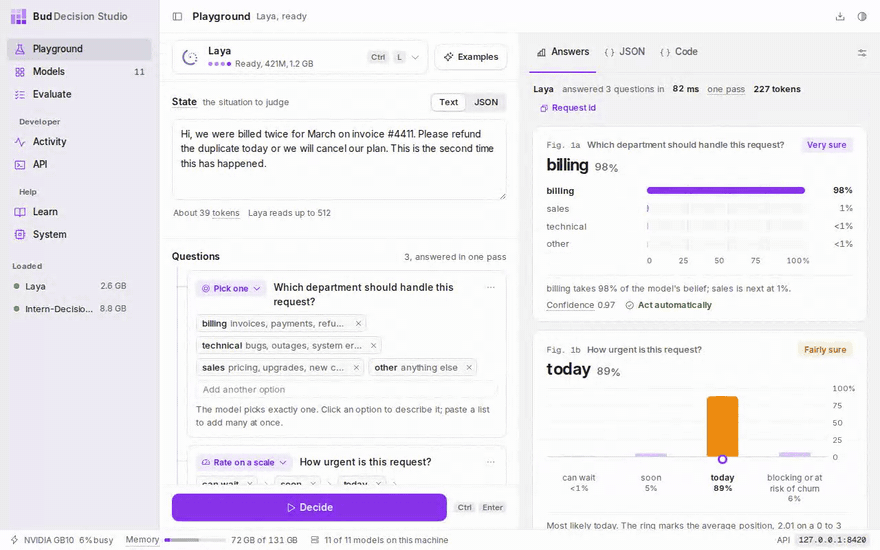The image size is (880, 550).
Task: Click the Decide button
Action: 309,507
